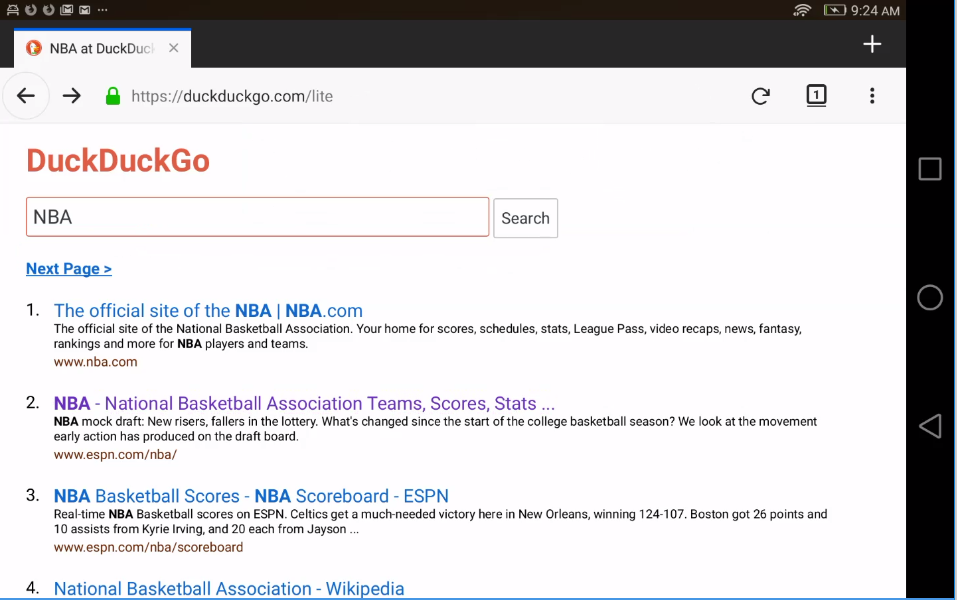
Task: Tap the Android home circle button
Action: pyautogui.click(x=929, y=297)
